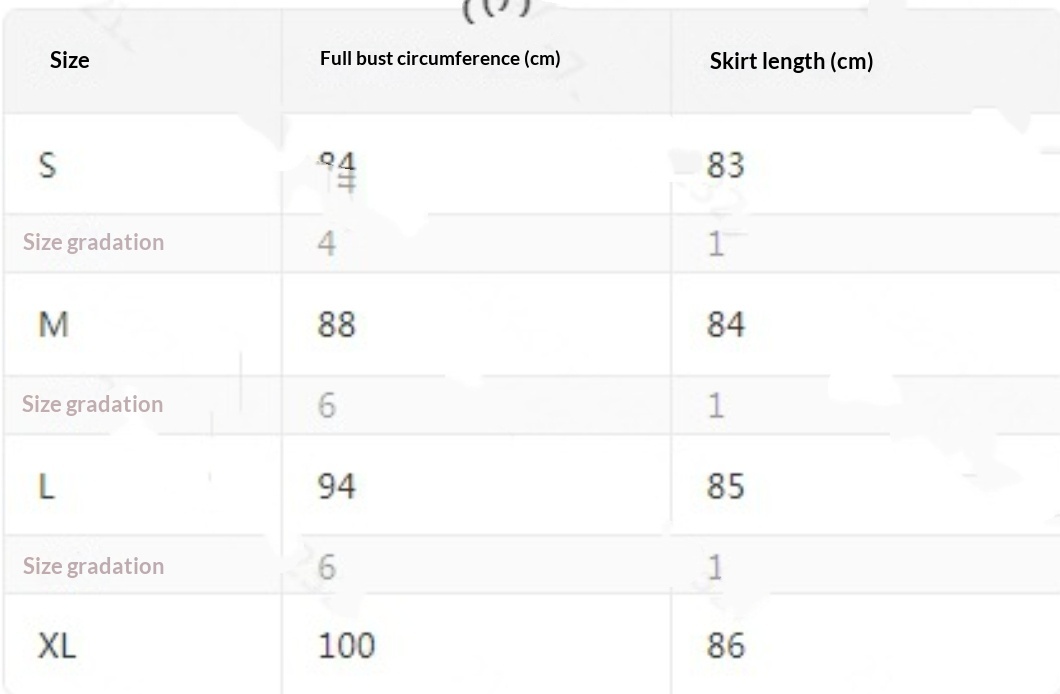This screenshot has height=694, width=1060.
Task: Select the XL size row label
Action: pyautogui.click(x=57, y=646)
